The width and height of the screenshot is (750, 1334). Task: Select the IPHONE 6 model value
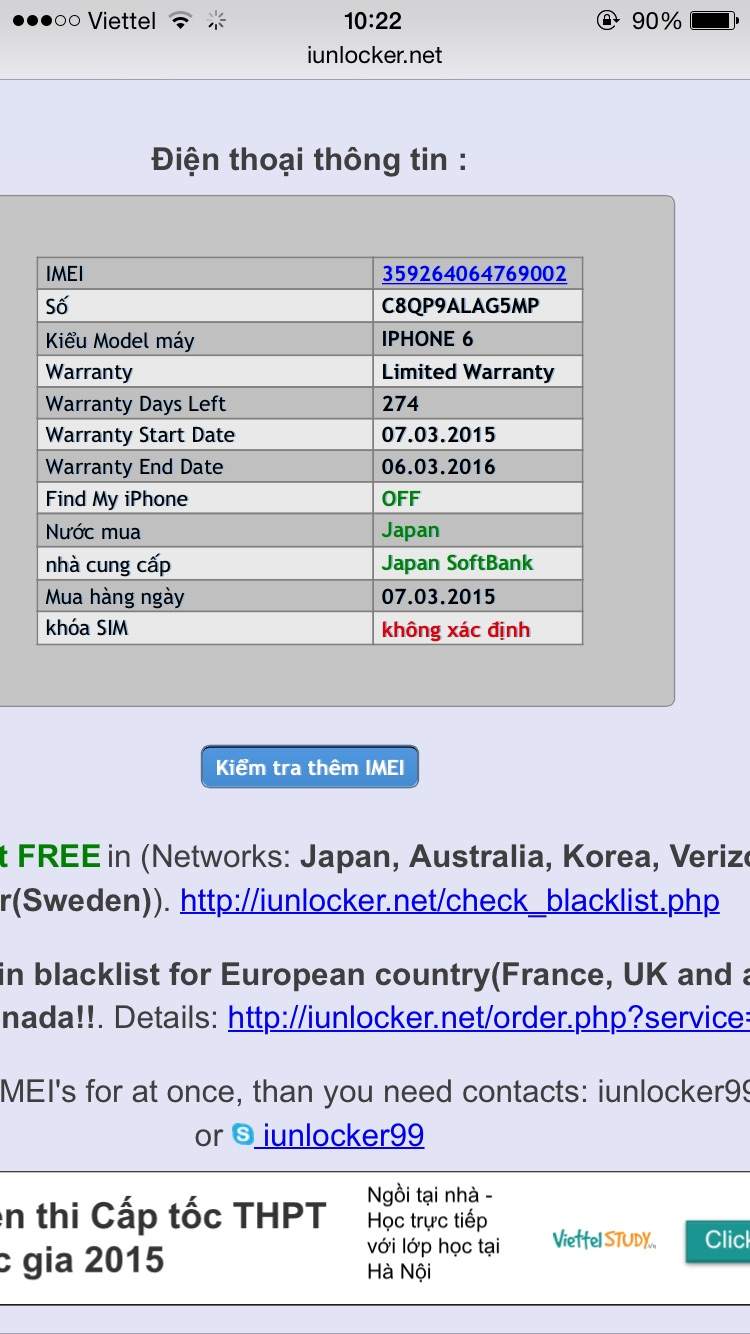click(x=428, y=339)
